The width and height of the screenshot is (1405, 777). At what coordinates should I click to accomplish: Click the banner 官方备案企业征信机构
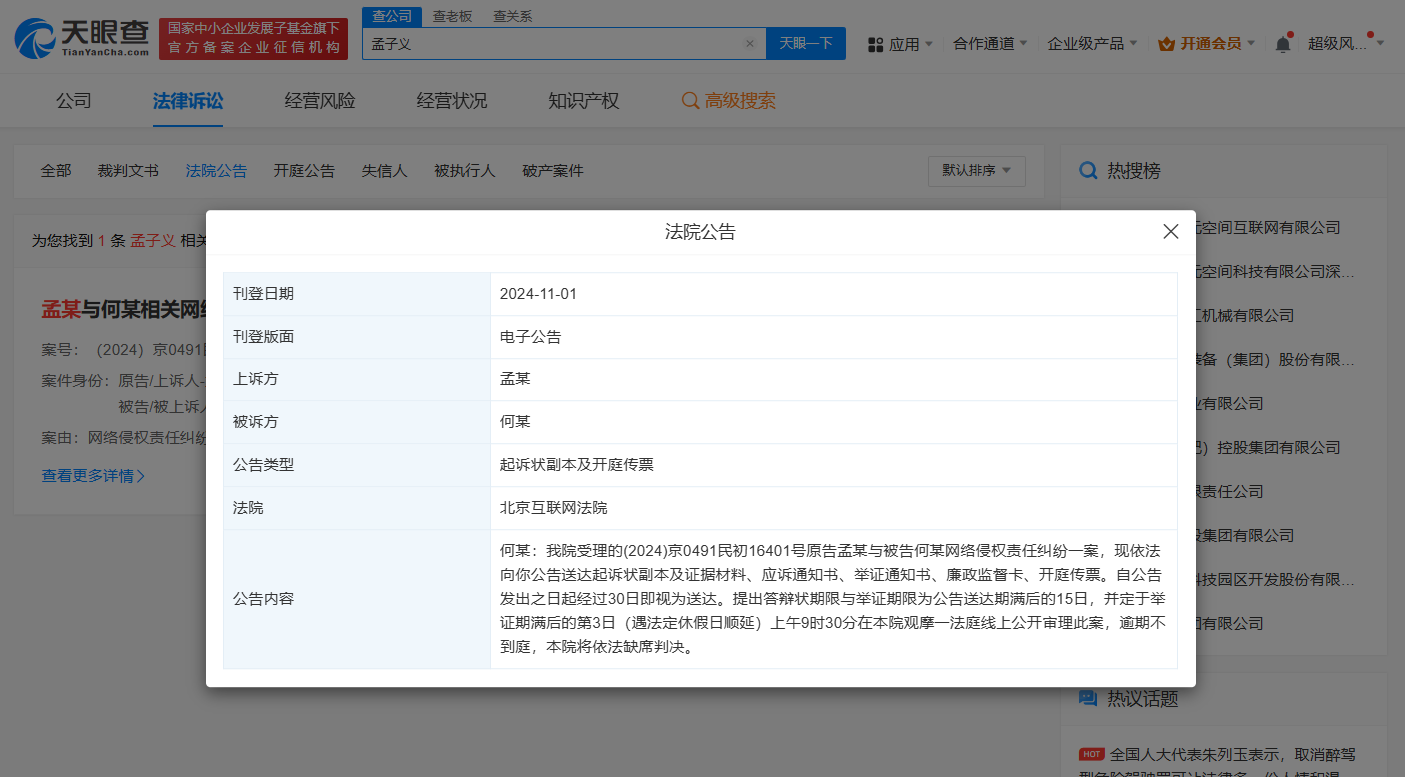coord(253,47)
